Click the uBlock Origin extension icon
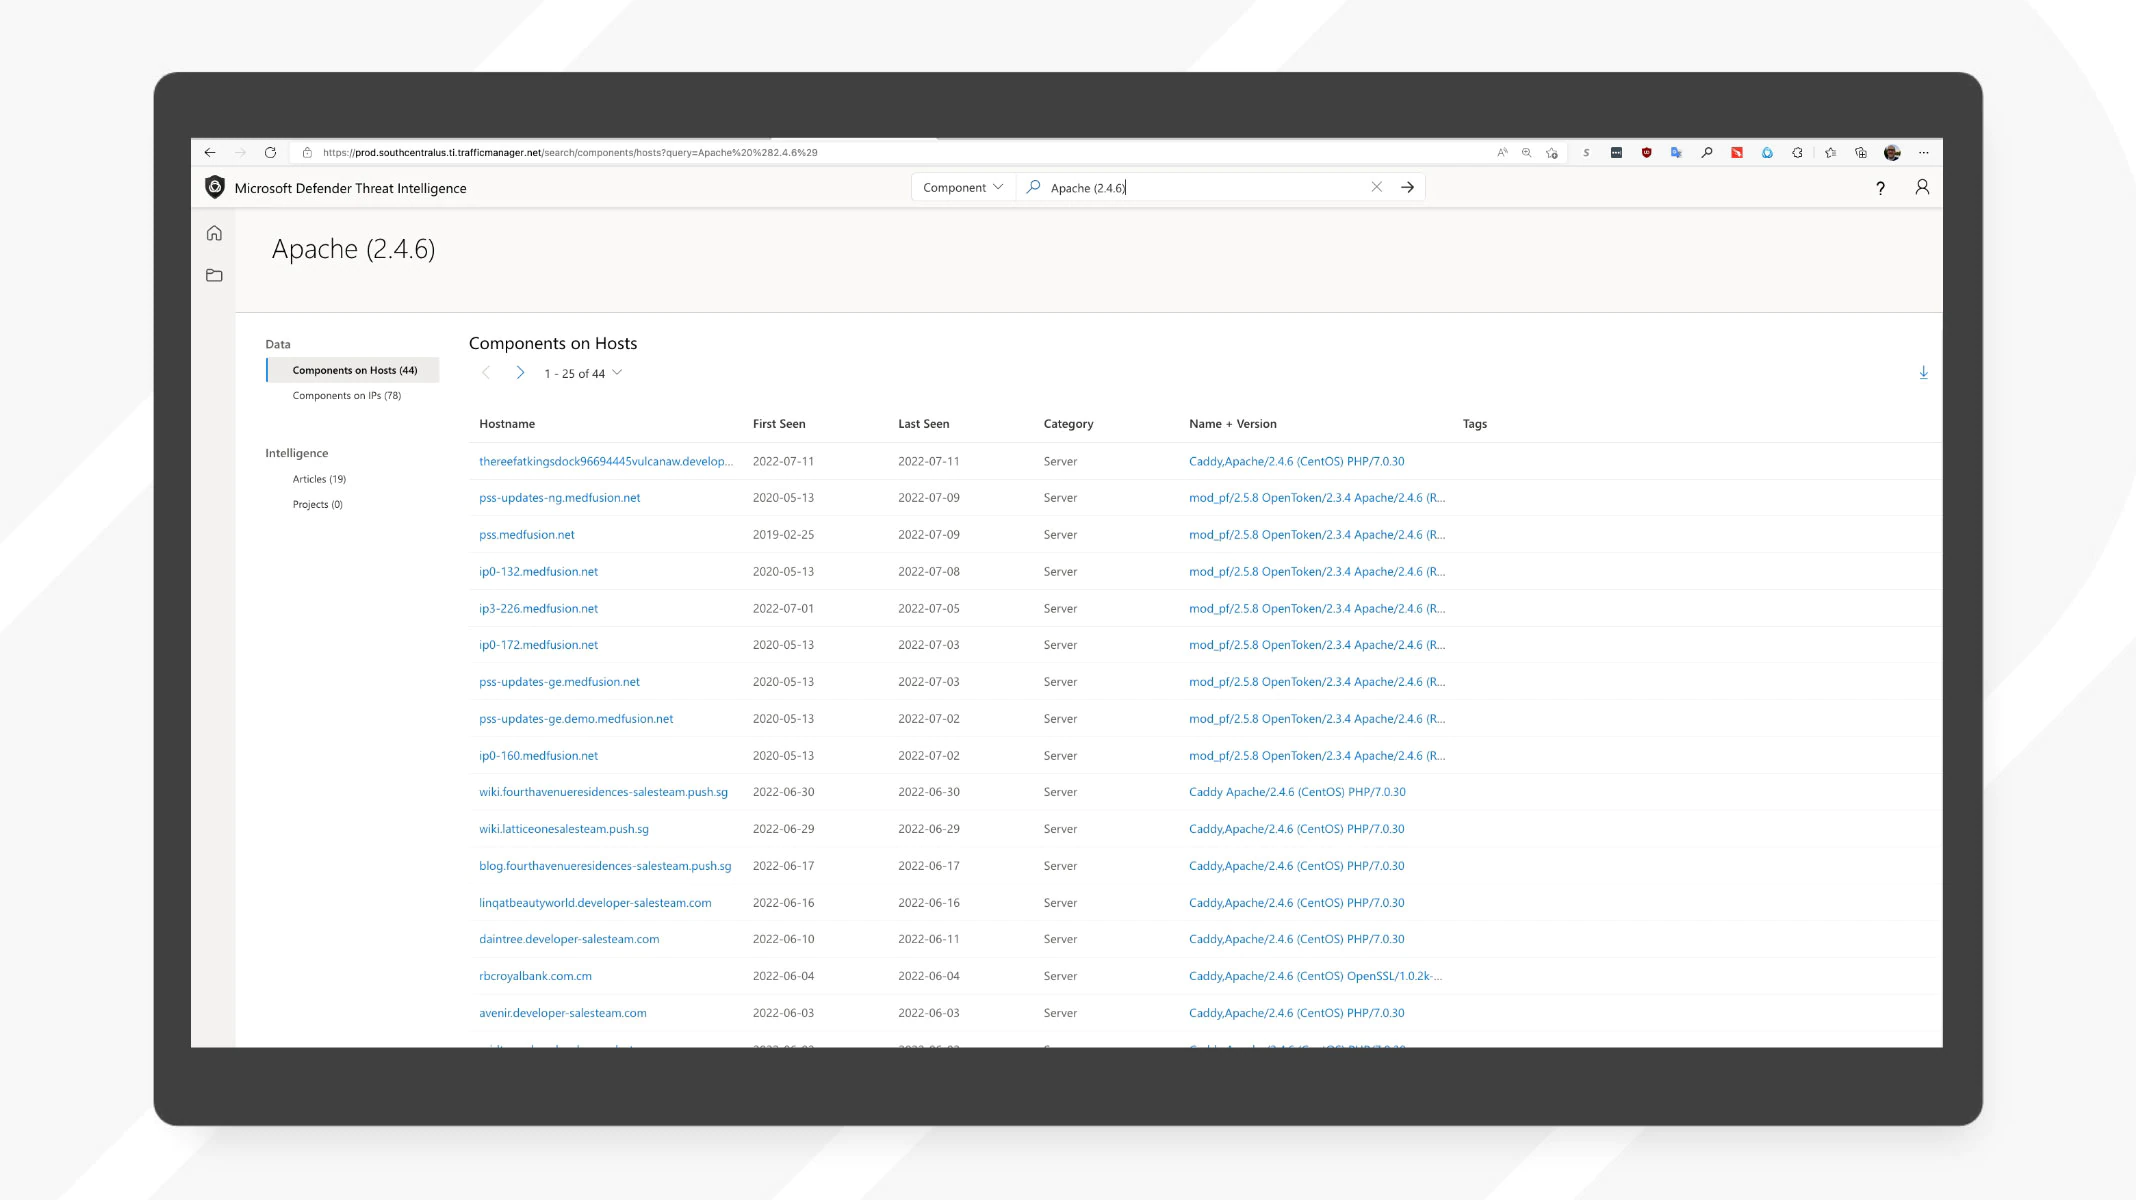The image size is (2136, 1200). [x=1647, y=152]
